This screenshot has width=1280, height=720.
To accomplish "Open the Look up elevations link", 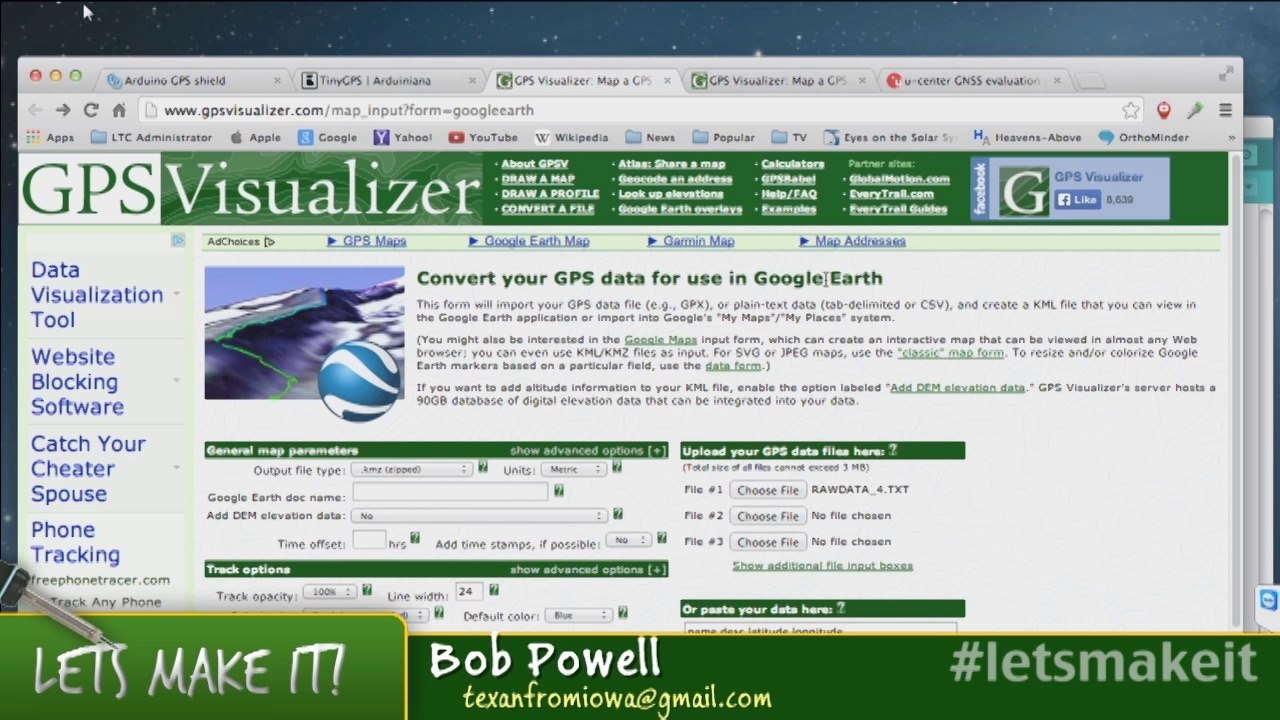I will [x=670, y=194].
